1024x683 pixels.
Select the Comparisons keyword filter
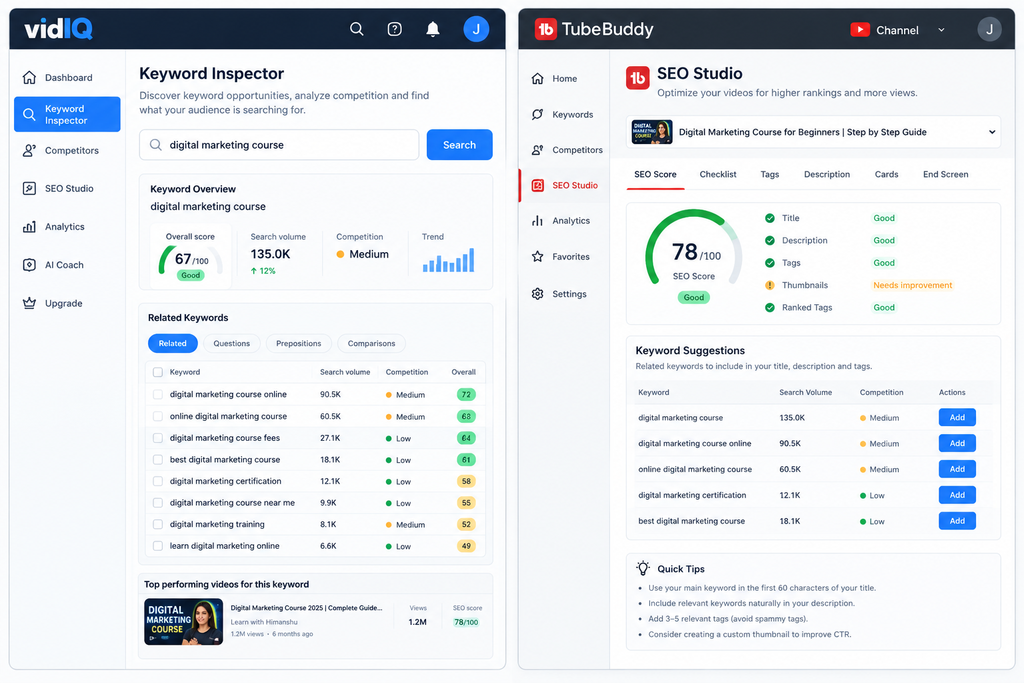pyautogui.click(x=371, y=343)
